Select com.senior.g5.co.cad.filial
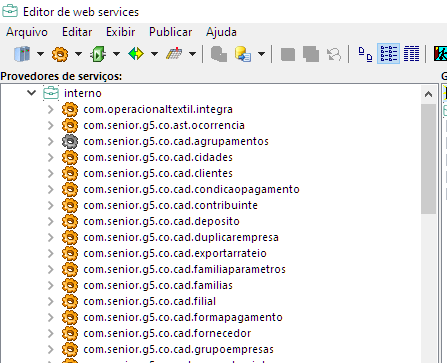Viewport: 447px width, 363px height. [150, 301]
